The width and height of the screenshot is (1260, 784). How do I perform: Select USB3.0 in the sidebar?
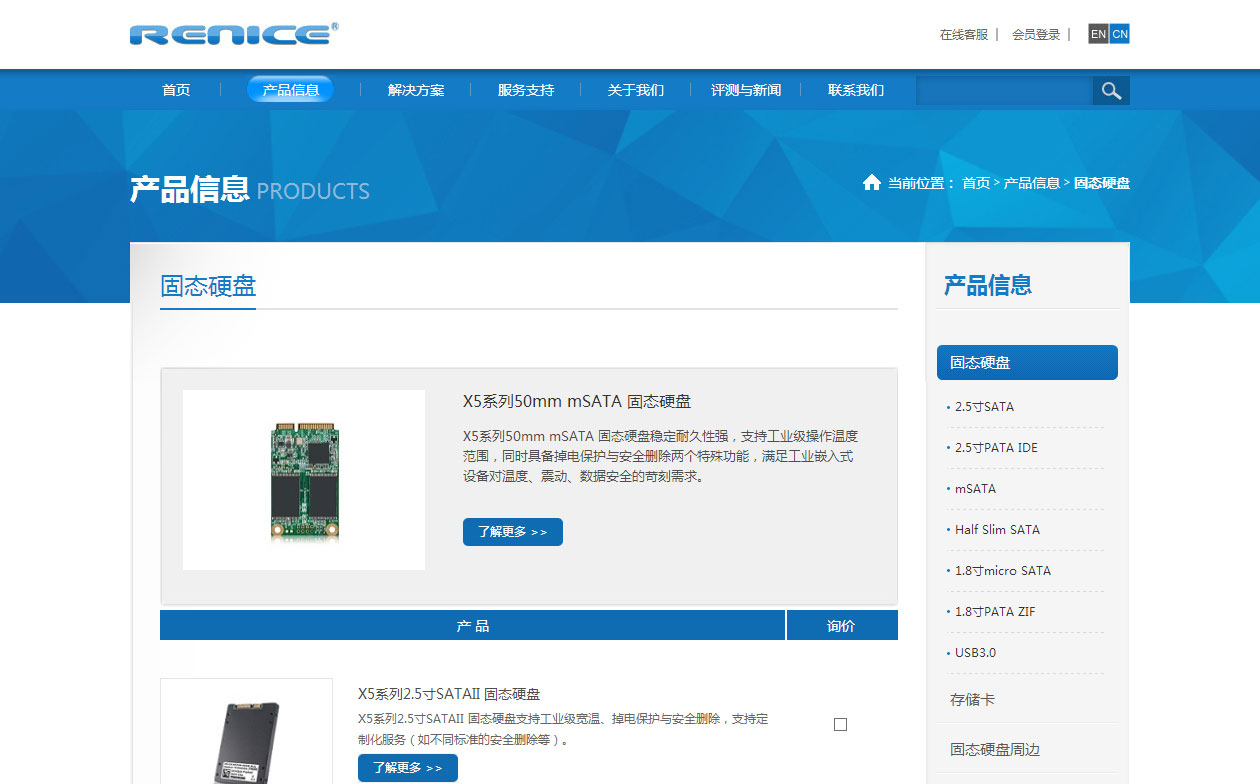click(x=975, y=653)
